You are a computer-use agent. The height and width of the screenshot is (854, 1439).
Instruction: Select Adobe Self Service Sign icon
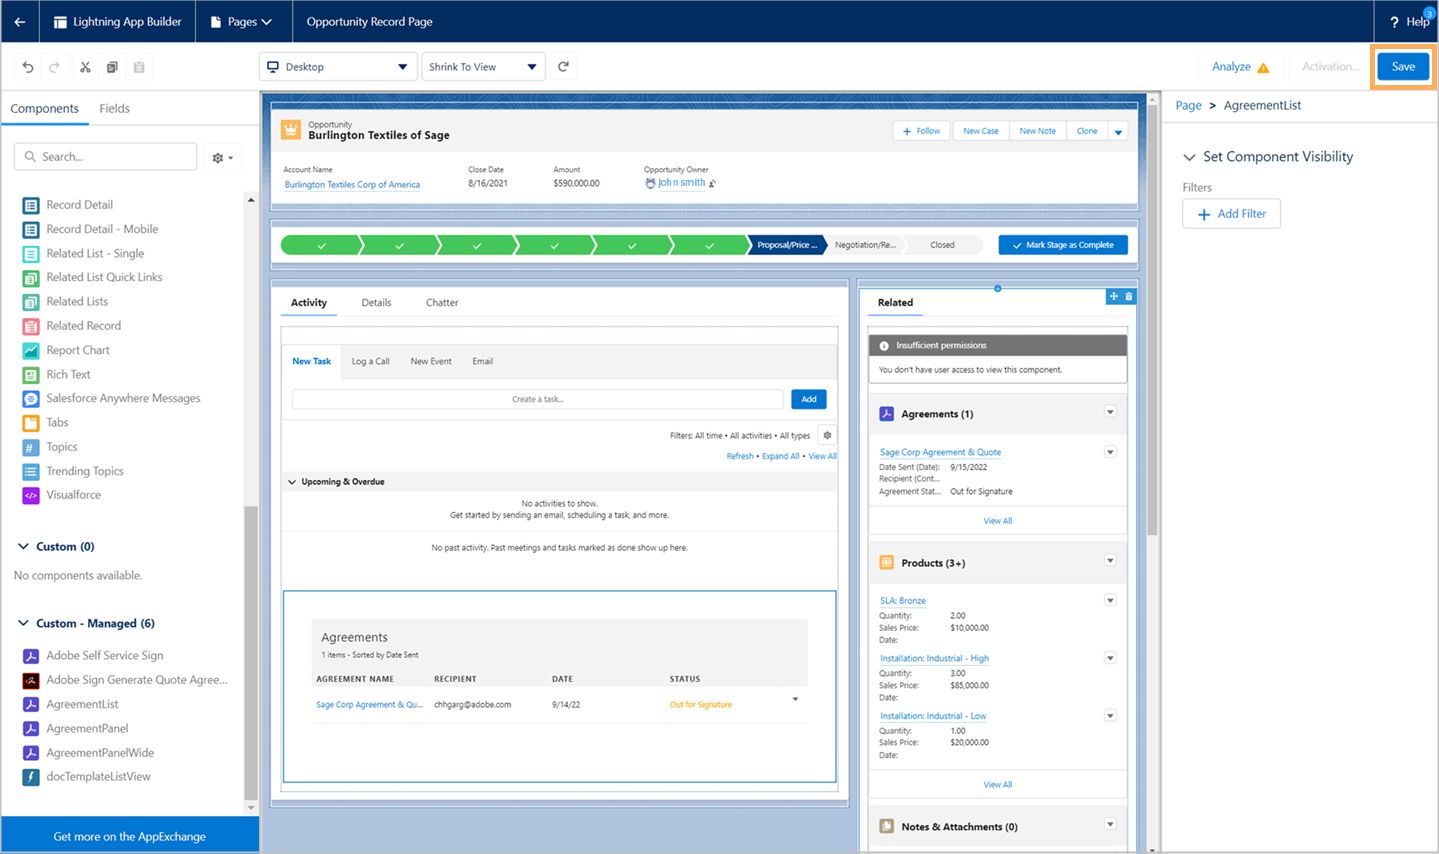pos(31,656)
